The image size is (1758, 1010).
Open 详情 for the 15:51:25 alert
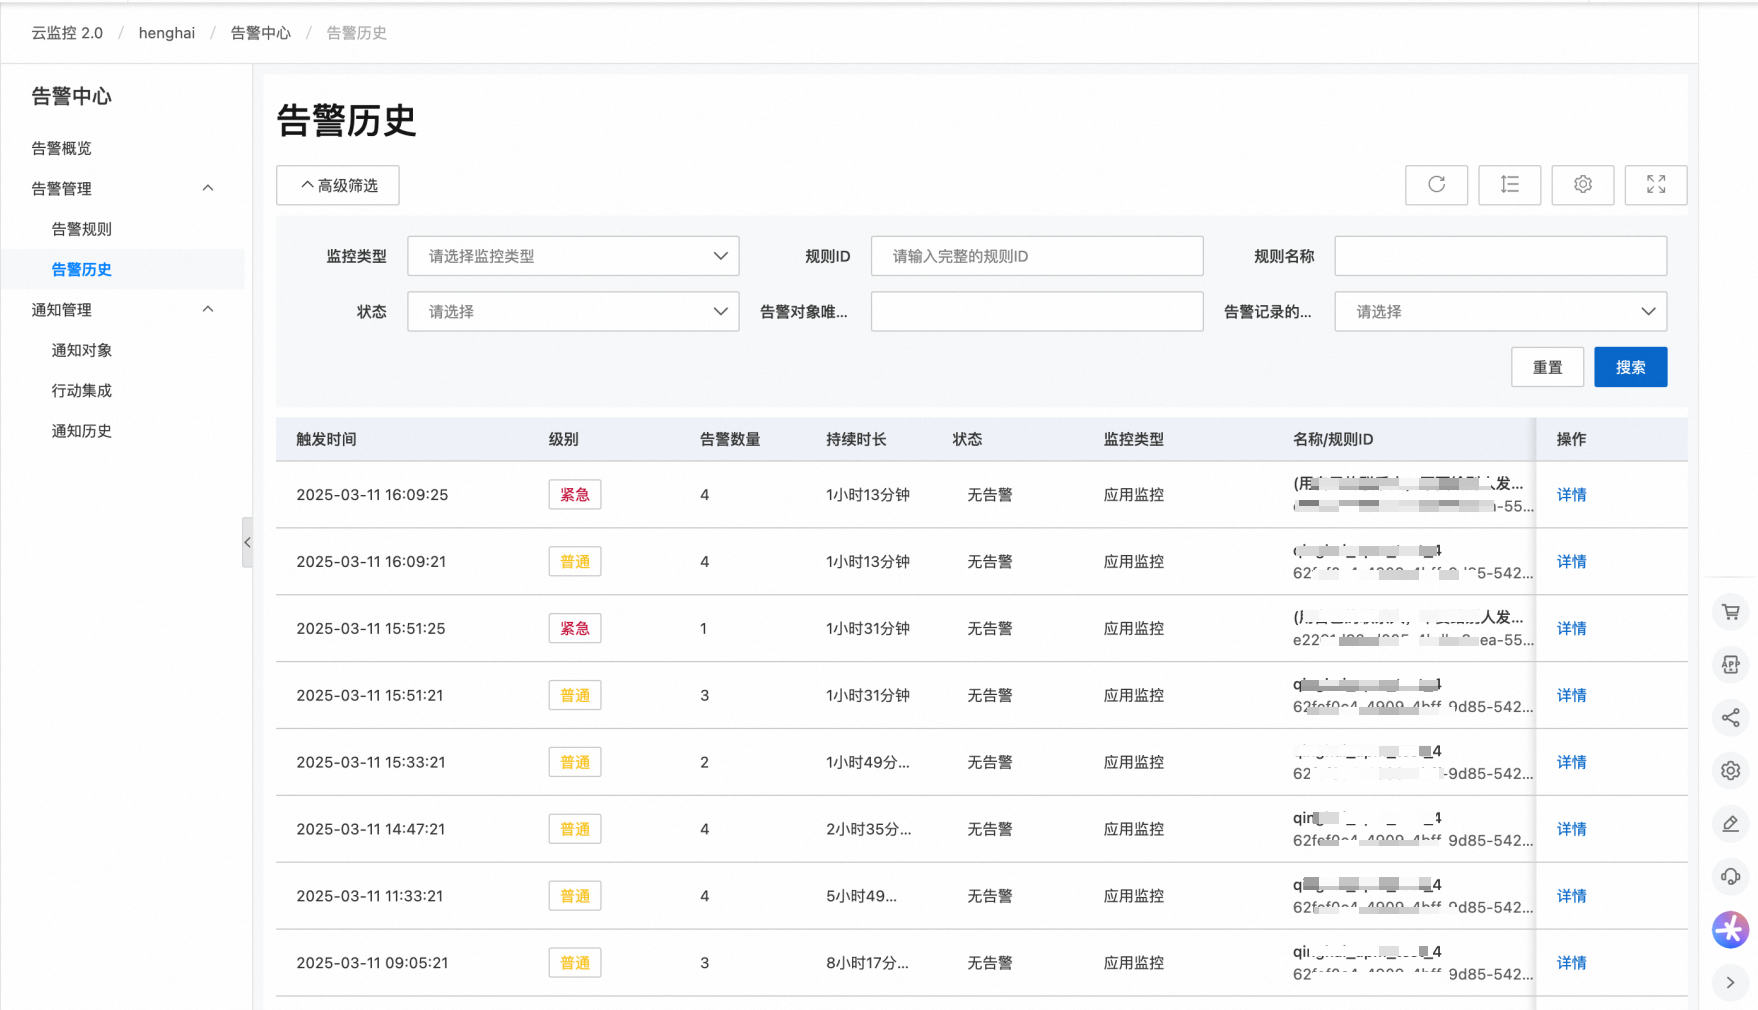click(x=1571, y=629)
